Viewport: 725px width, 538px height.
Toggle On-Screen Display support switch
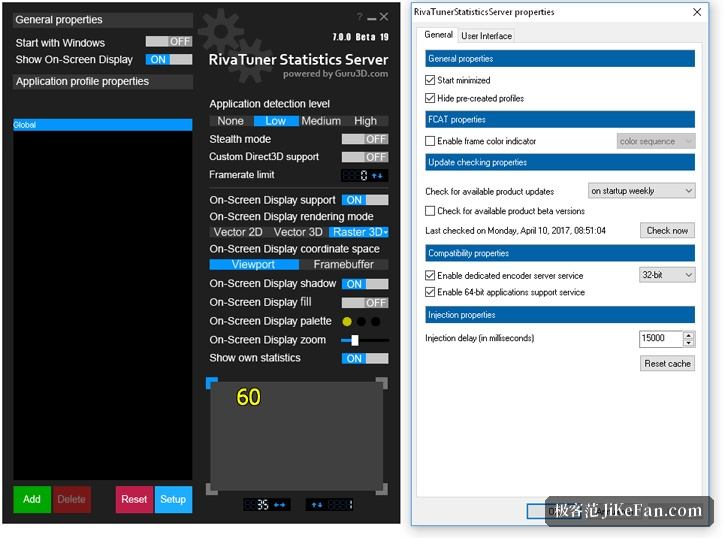[x=365, y=200]
